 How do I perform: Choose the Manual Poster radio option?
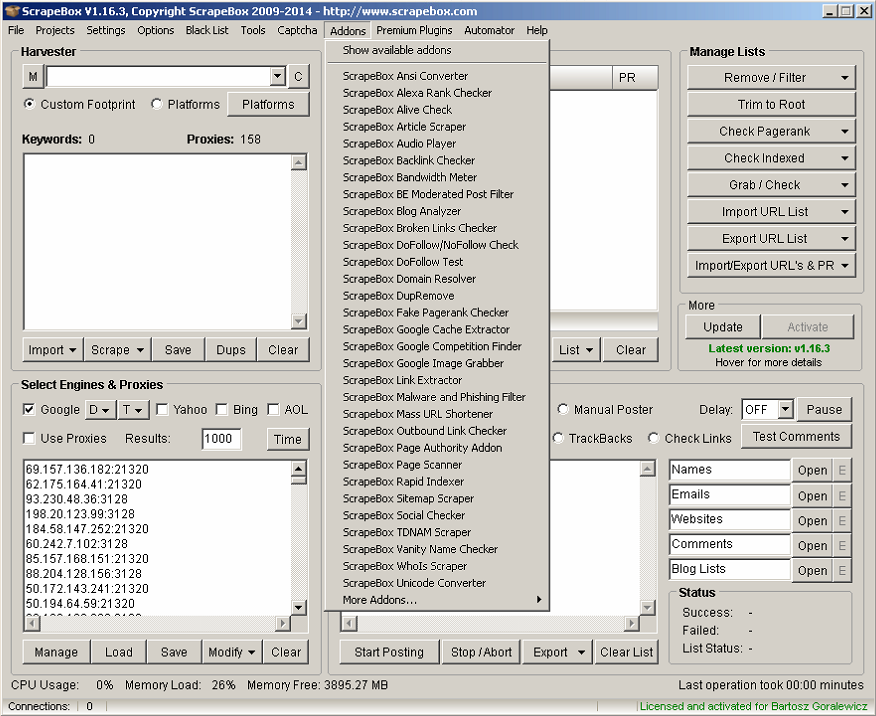pos(563,409)
